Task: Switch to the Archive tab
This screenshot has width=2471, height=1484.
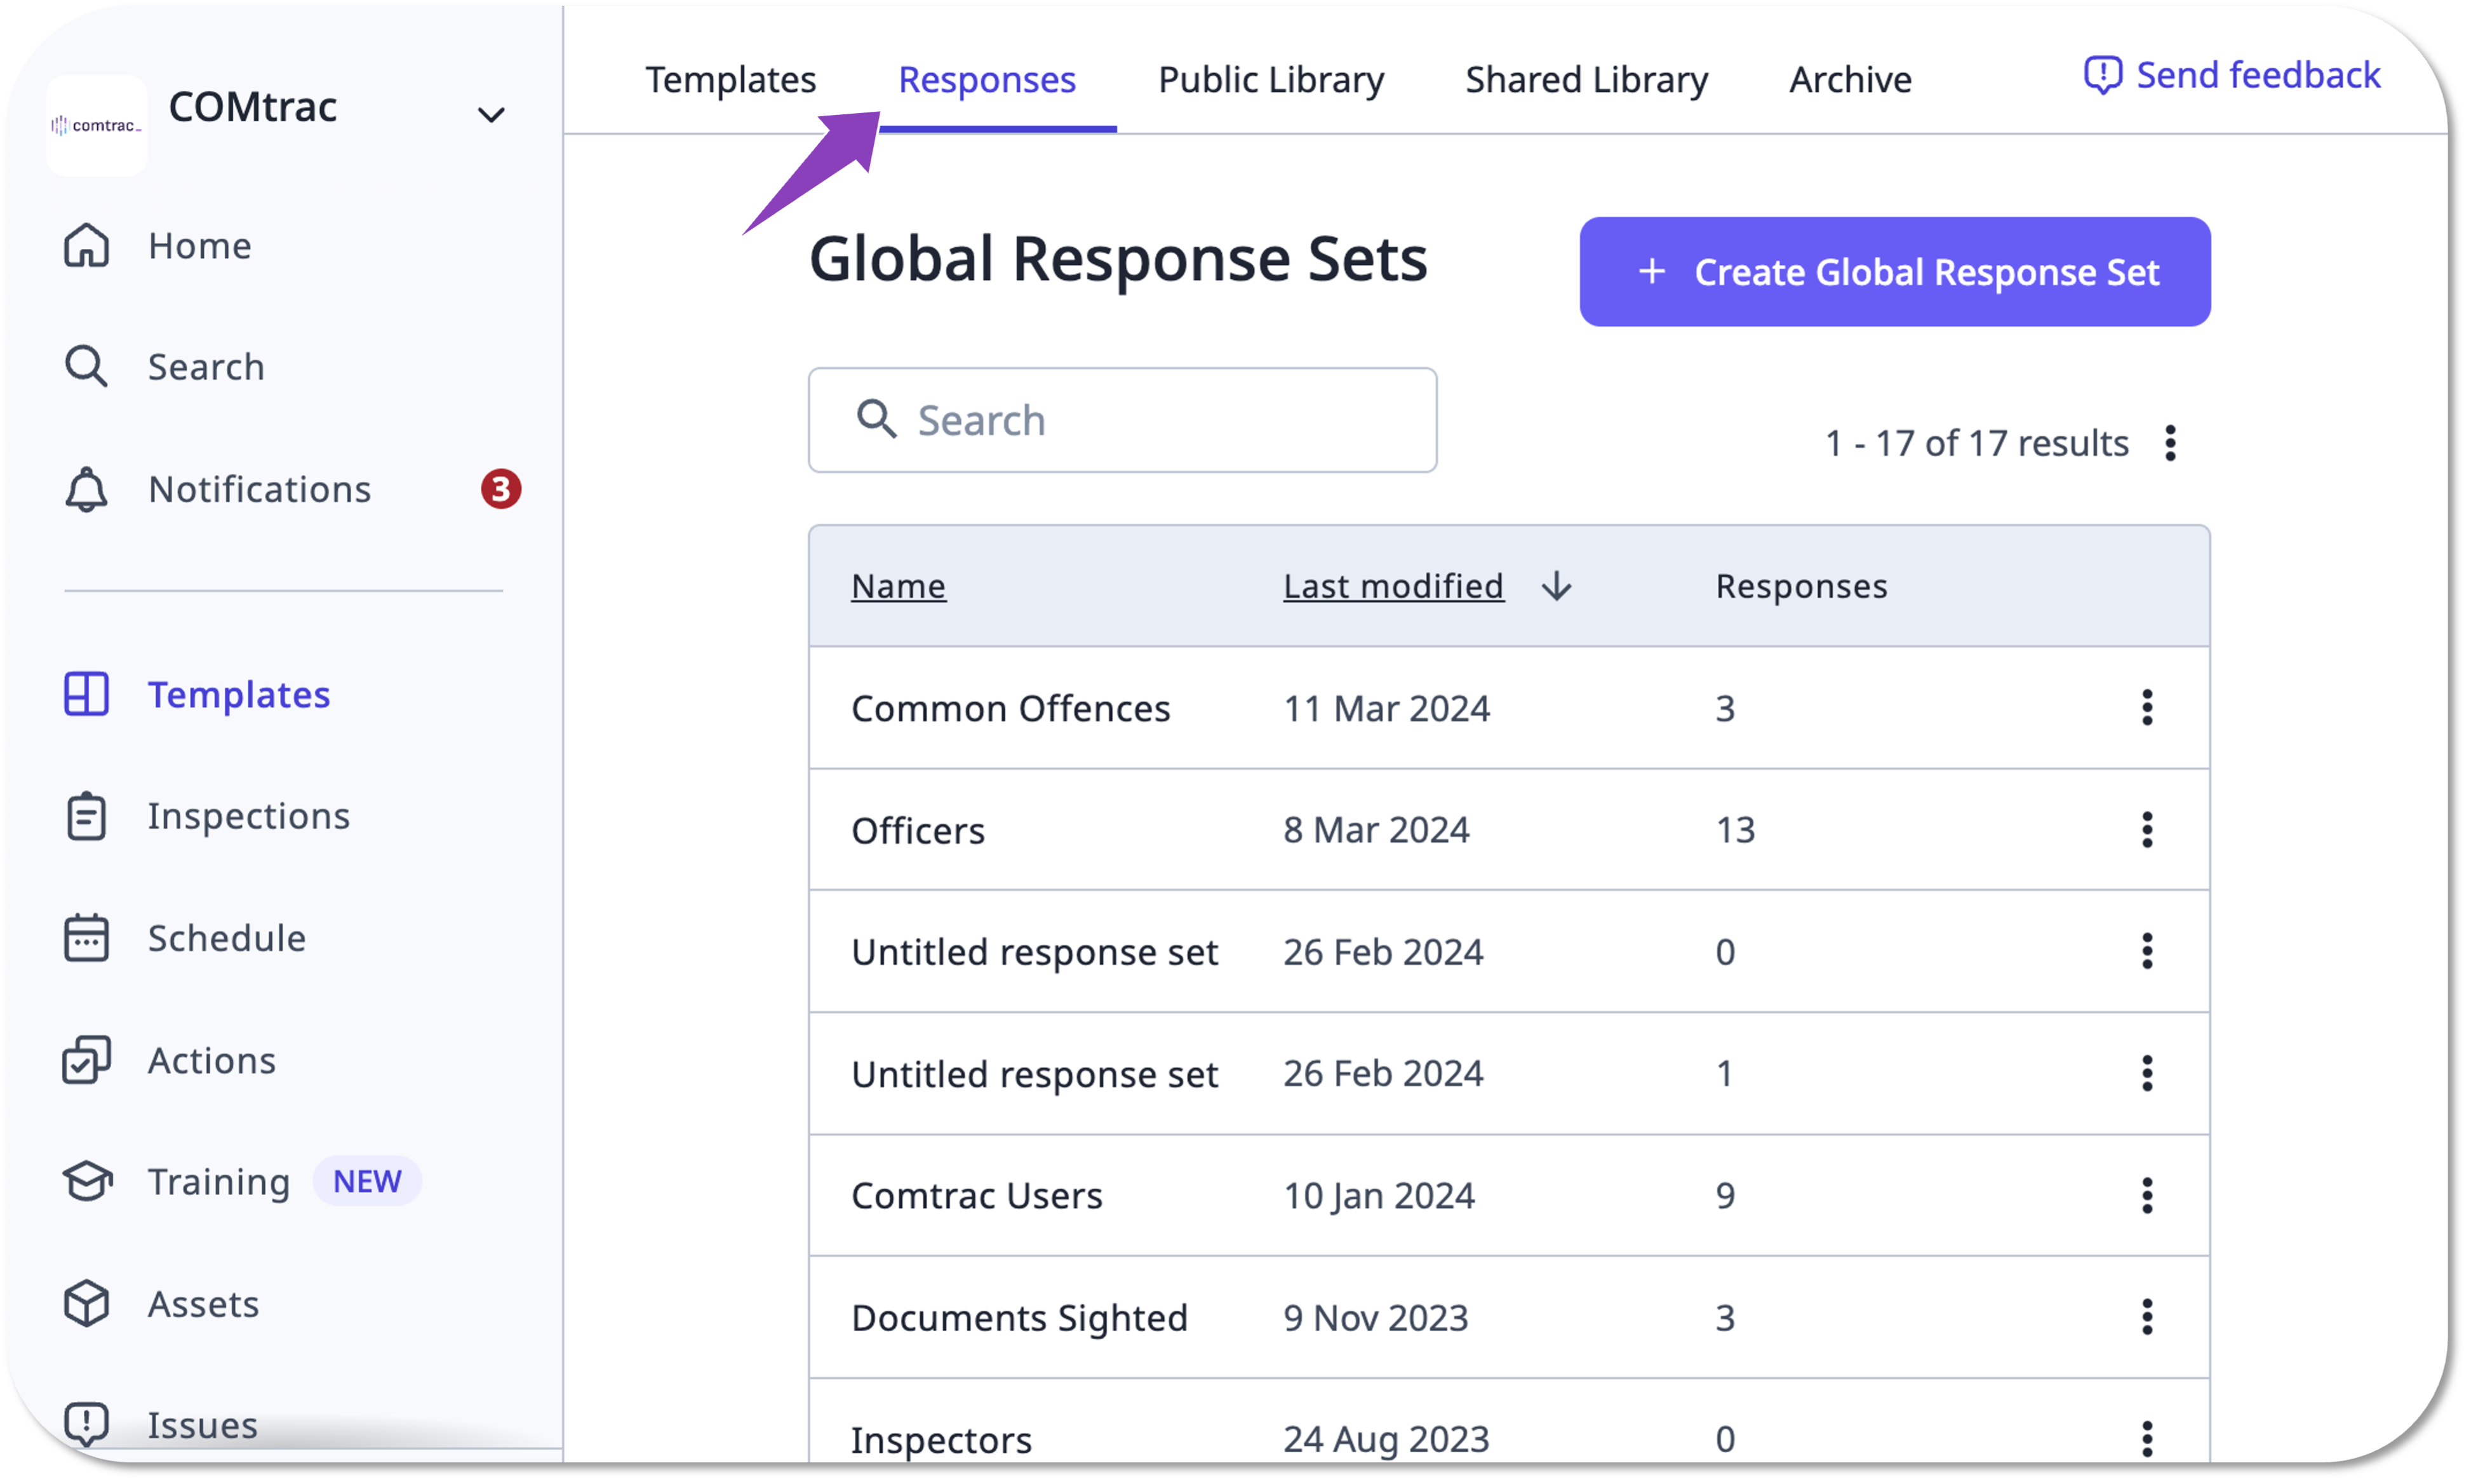Action: 1849,80
